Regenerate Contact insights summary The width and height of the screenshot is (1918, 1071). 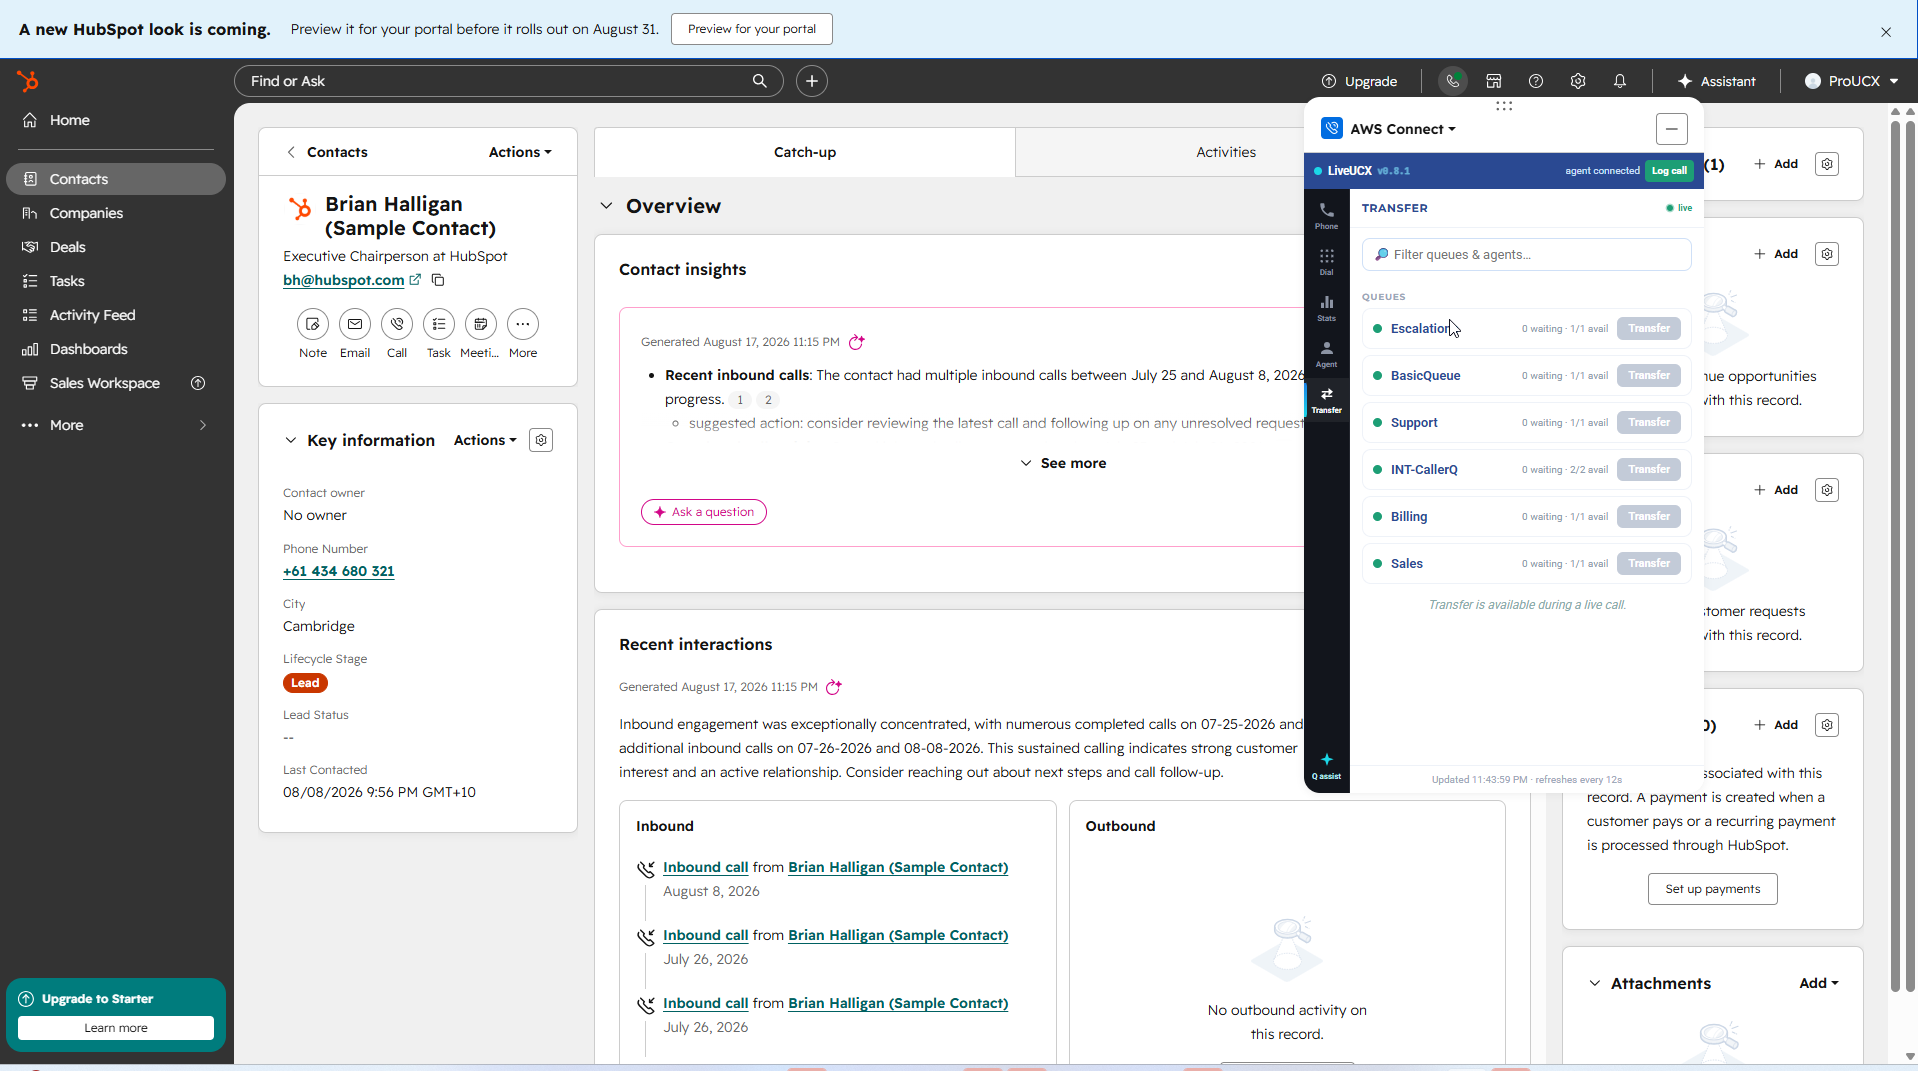click(857, 342)
